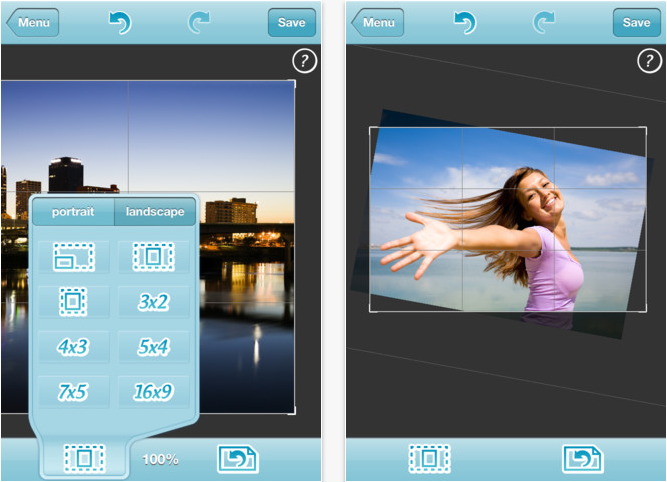Tap the smiling woman photo in crop frame
Image resolution: width=667 pixels, height=482 pixels.
tap(508, 219)
